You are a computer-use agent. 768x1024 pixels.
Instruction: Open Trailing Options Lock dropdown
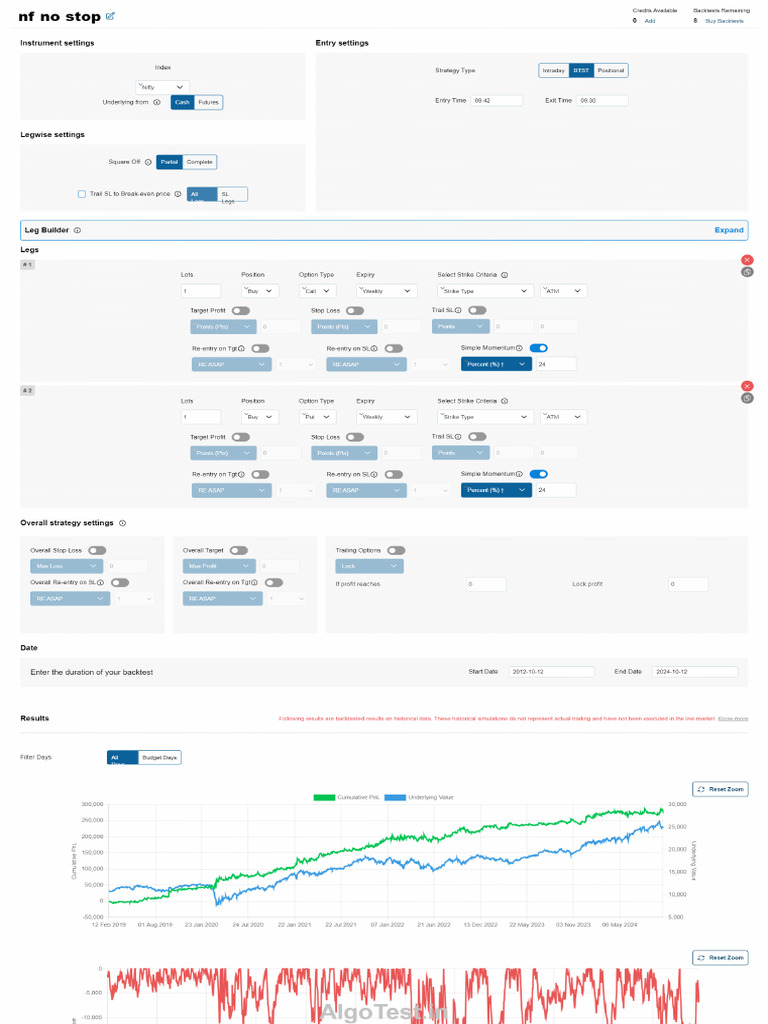tap(369, 566)
